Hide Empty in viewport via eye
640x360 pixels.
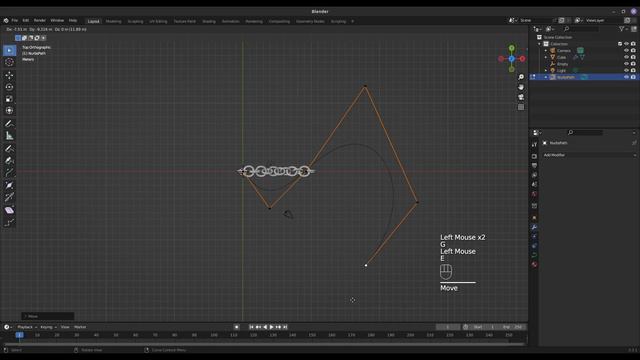tap(627, 64)
